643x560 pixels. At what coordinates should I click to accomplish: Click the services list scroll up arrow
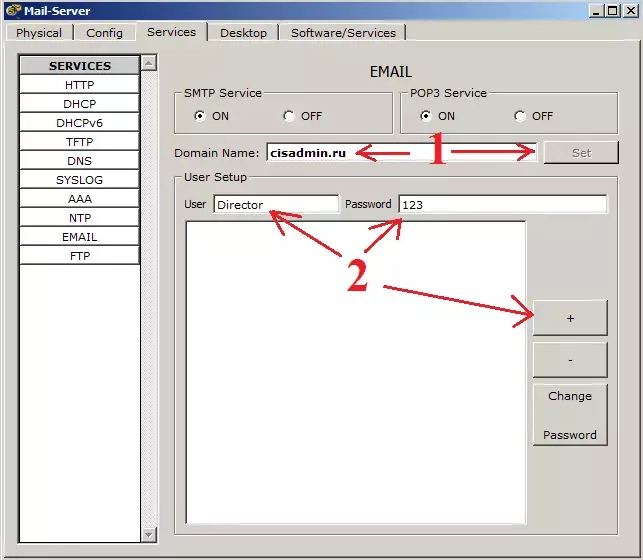[x=148, y=63]
